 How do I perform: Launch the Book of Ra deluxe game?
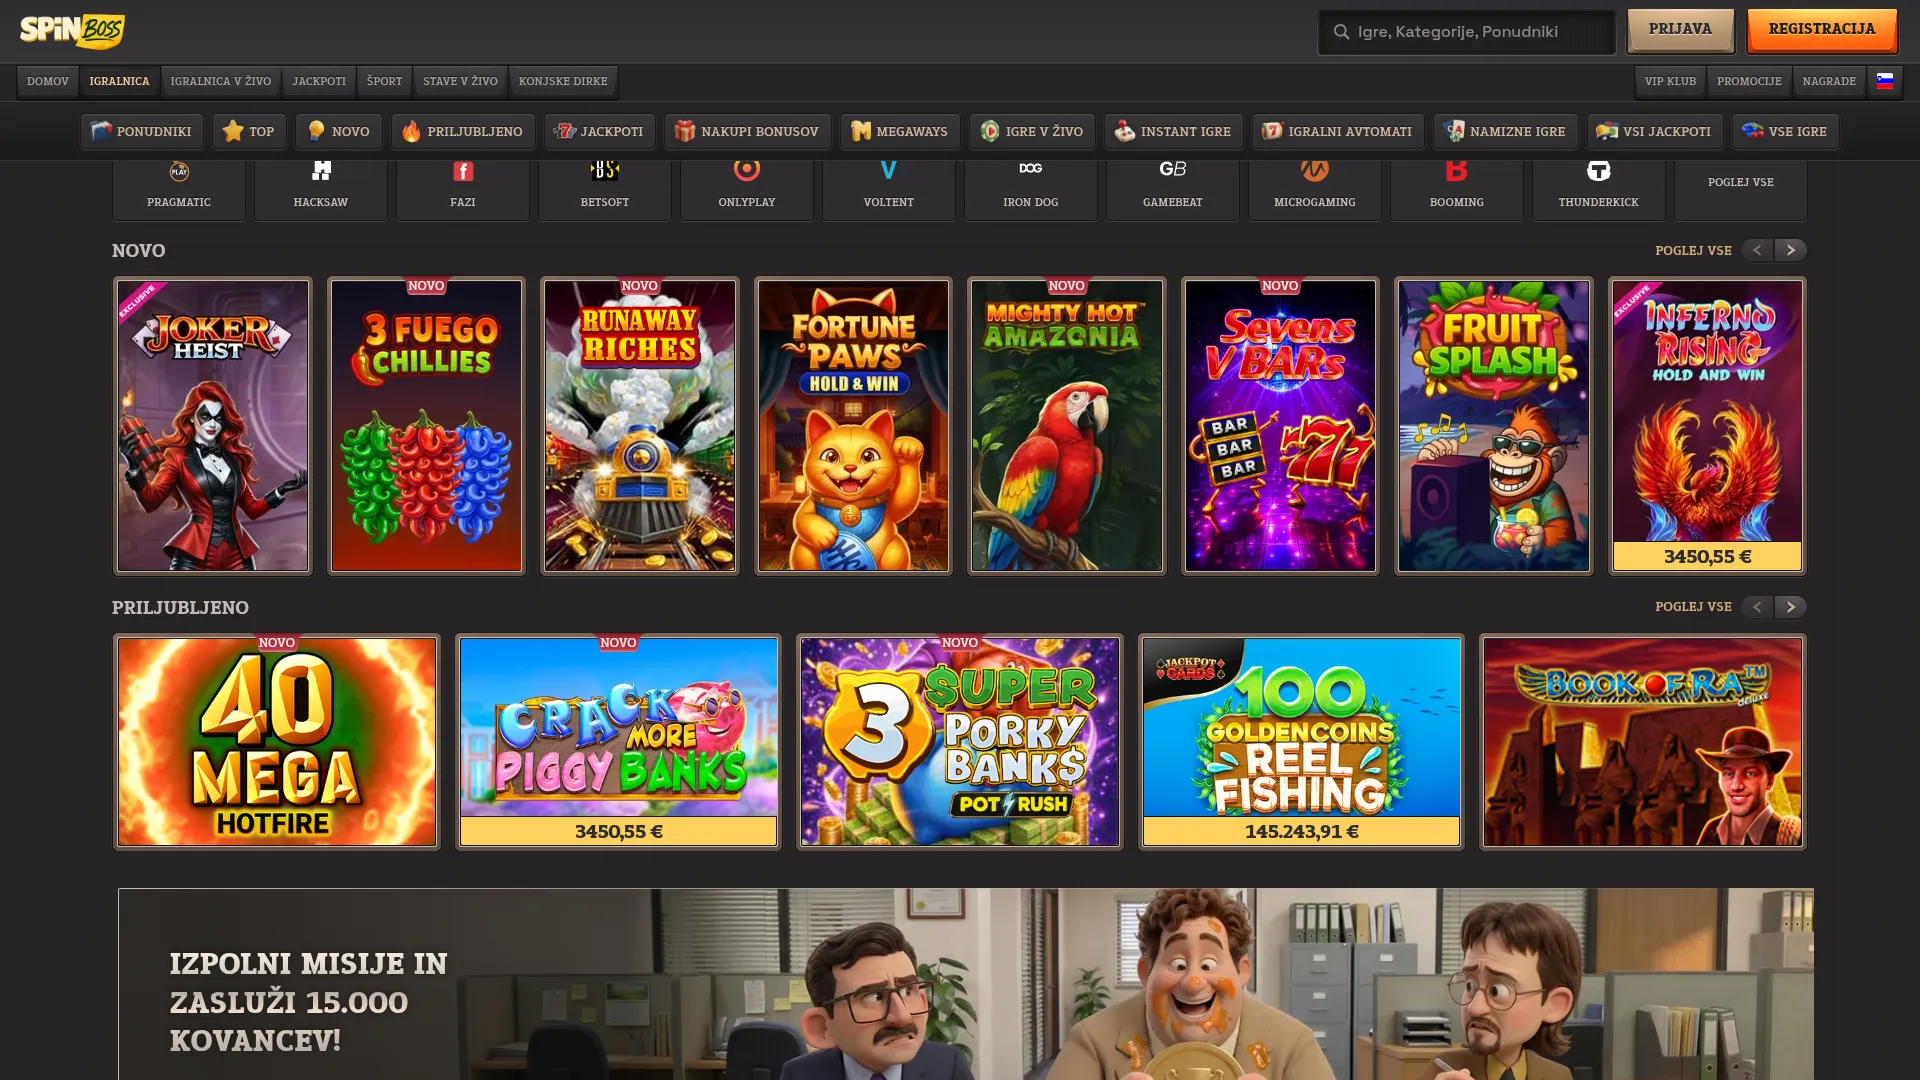[x=1643, y=742]
